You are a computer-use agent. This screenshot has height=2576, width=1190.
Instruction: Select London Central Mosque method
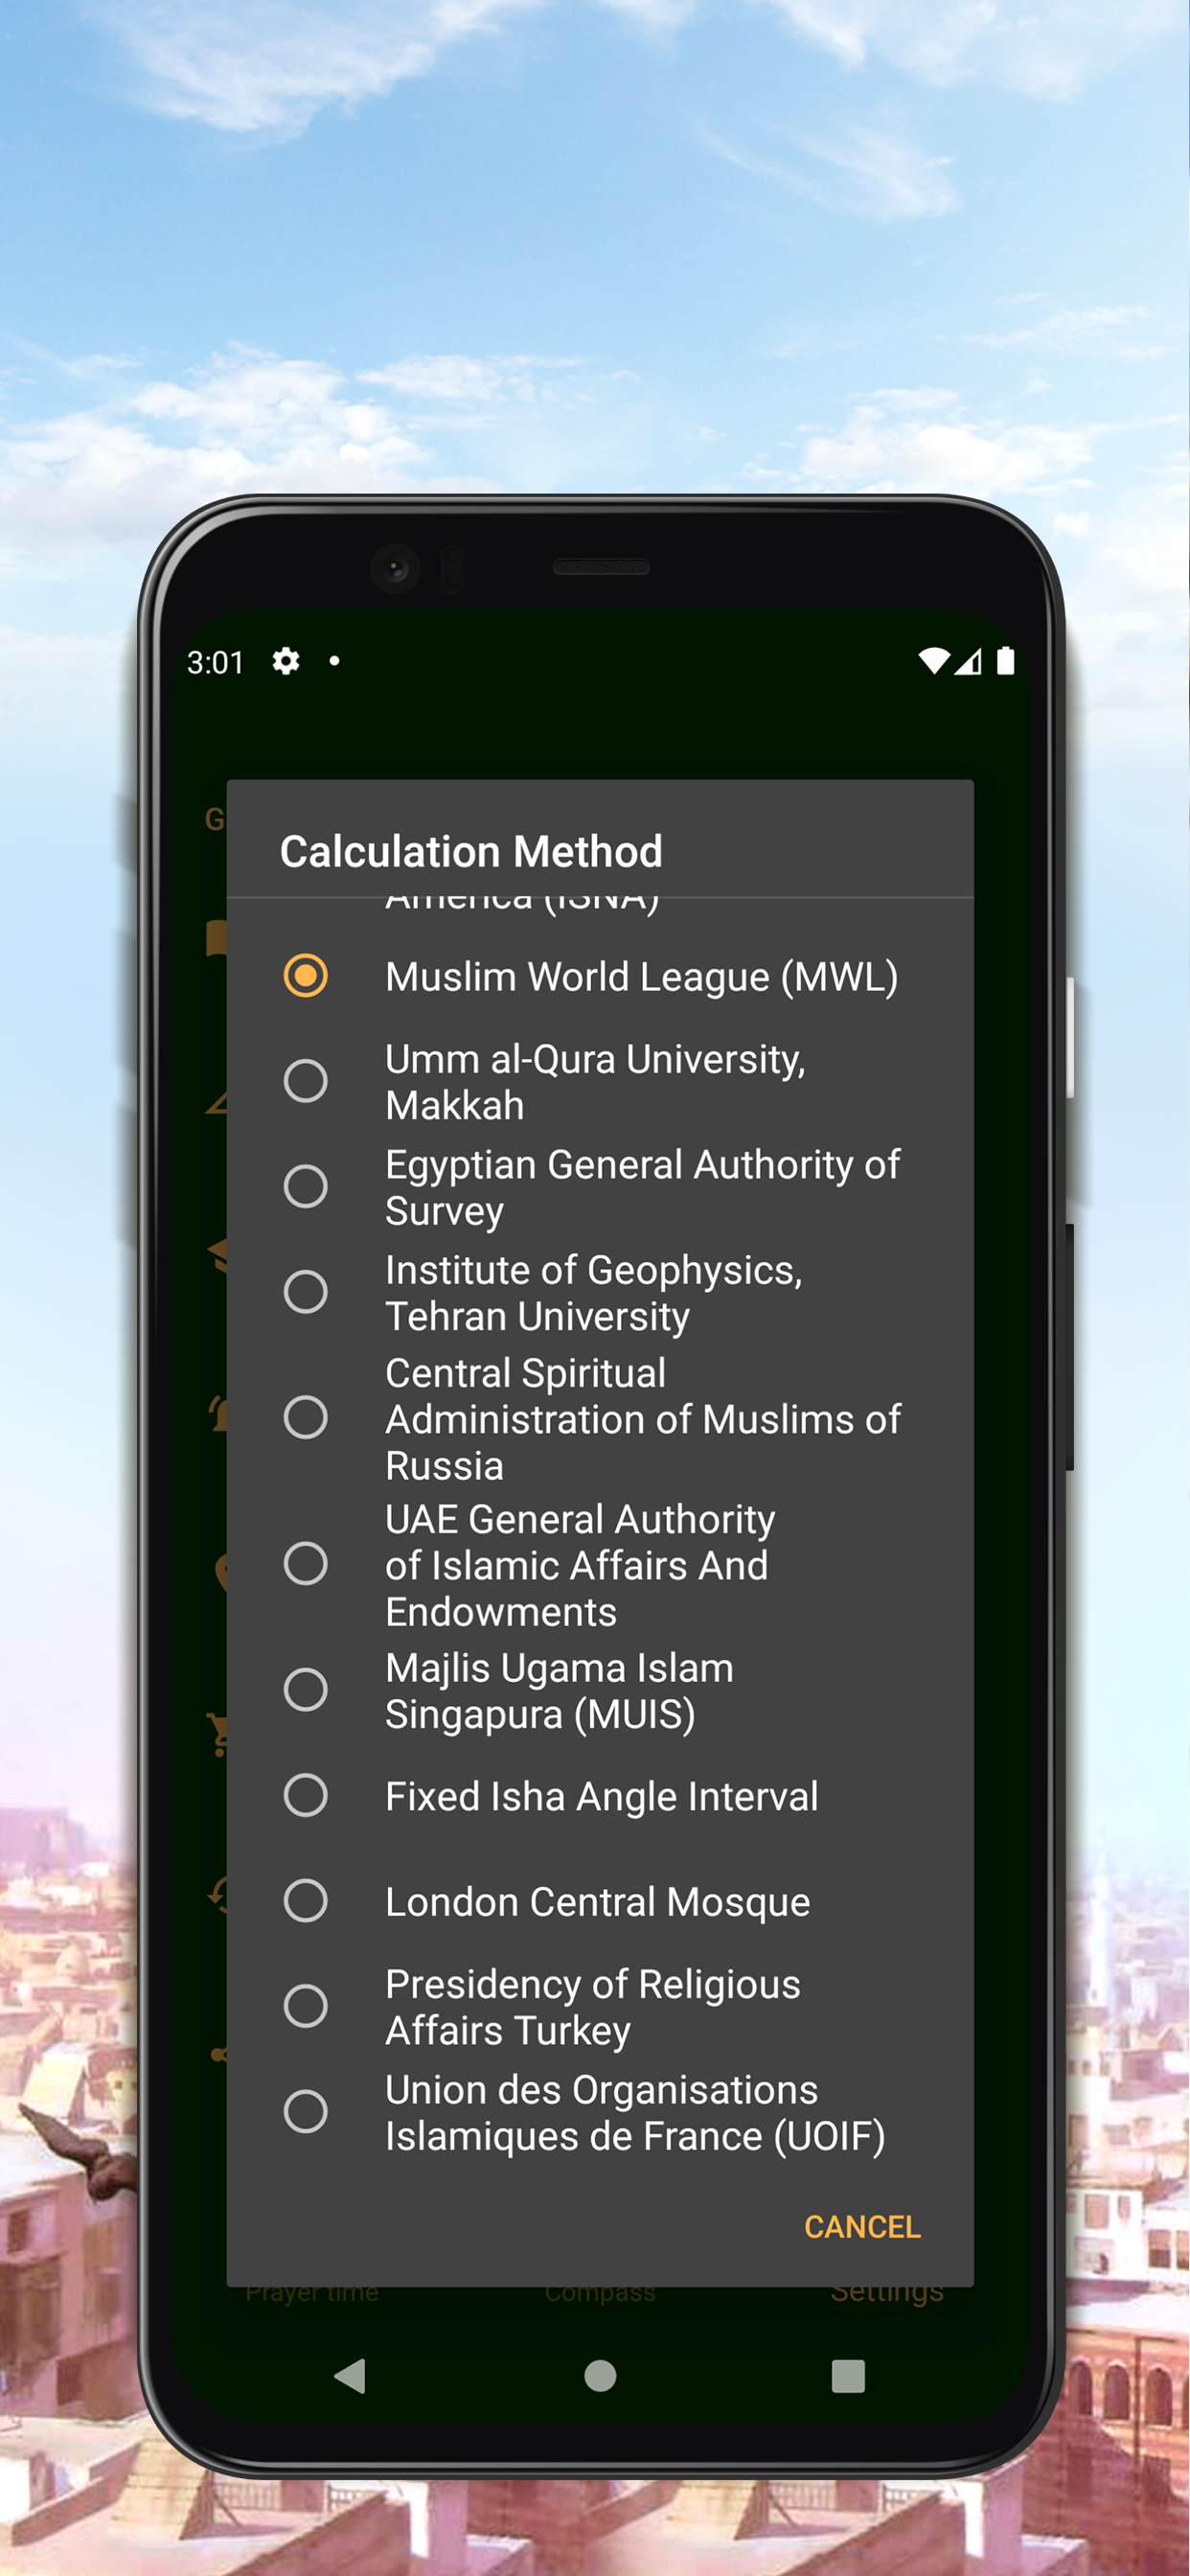600,1901
